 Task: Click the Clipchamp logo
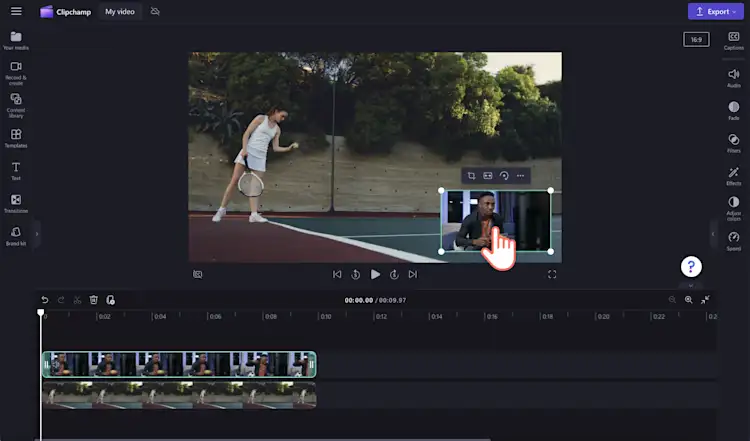point(66,11)
